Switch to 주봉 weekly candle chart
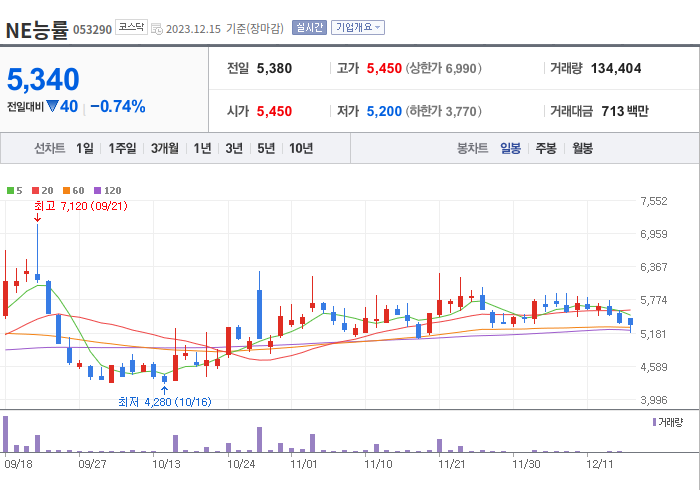 click(546, 148)
